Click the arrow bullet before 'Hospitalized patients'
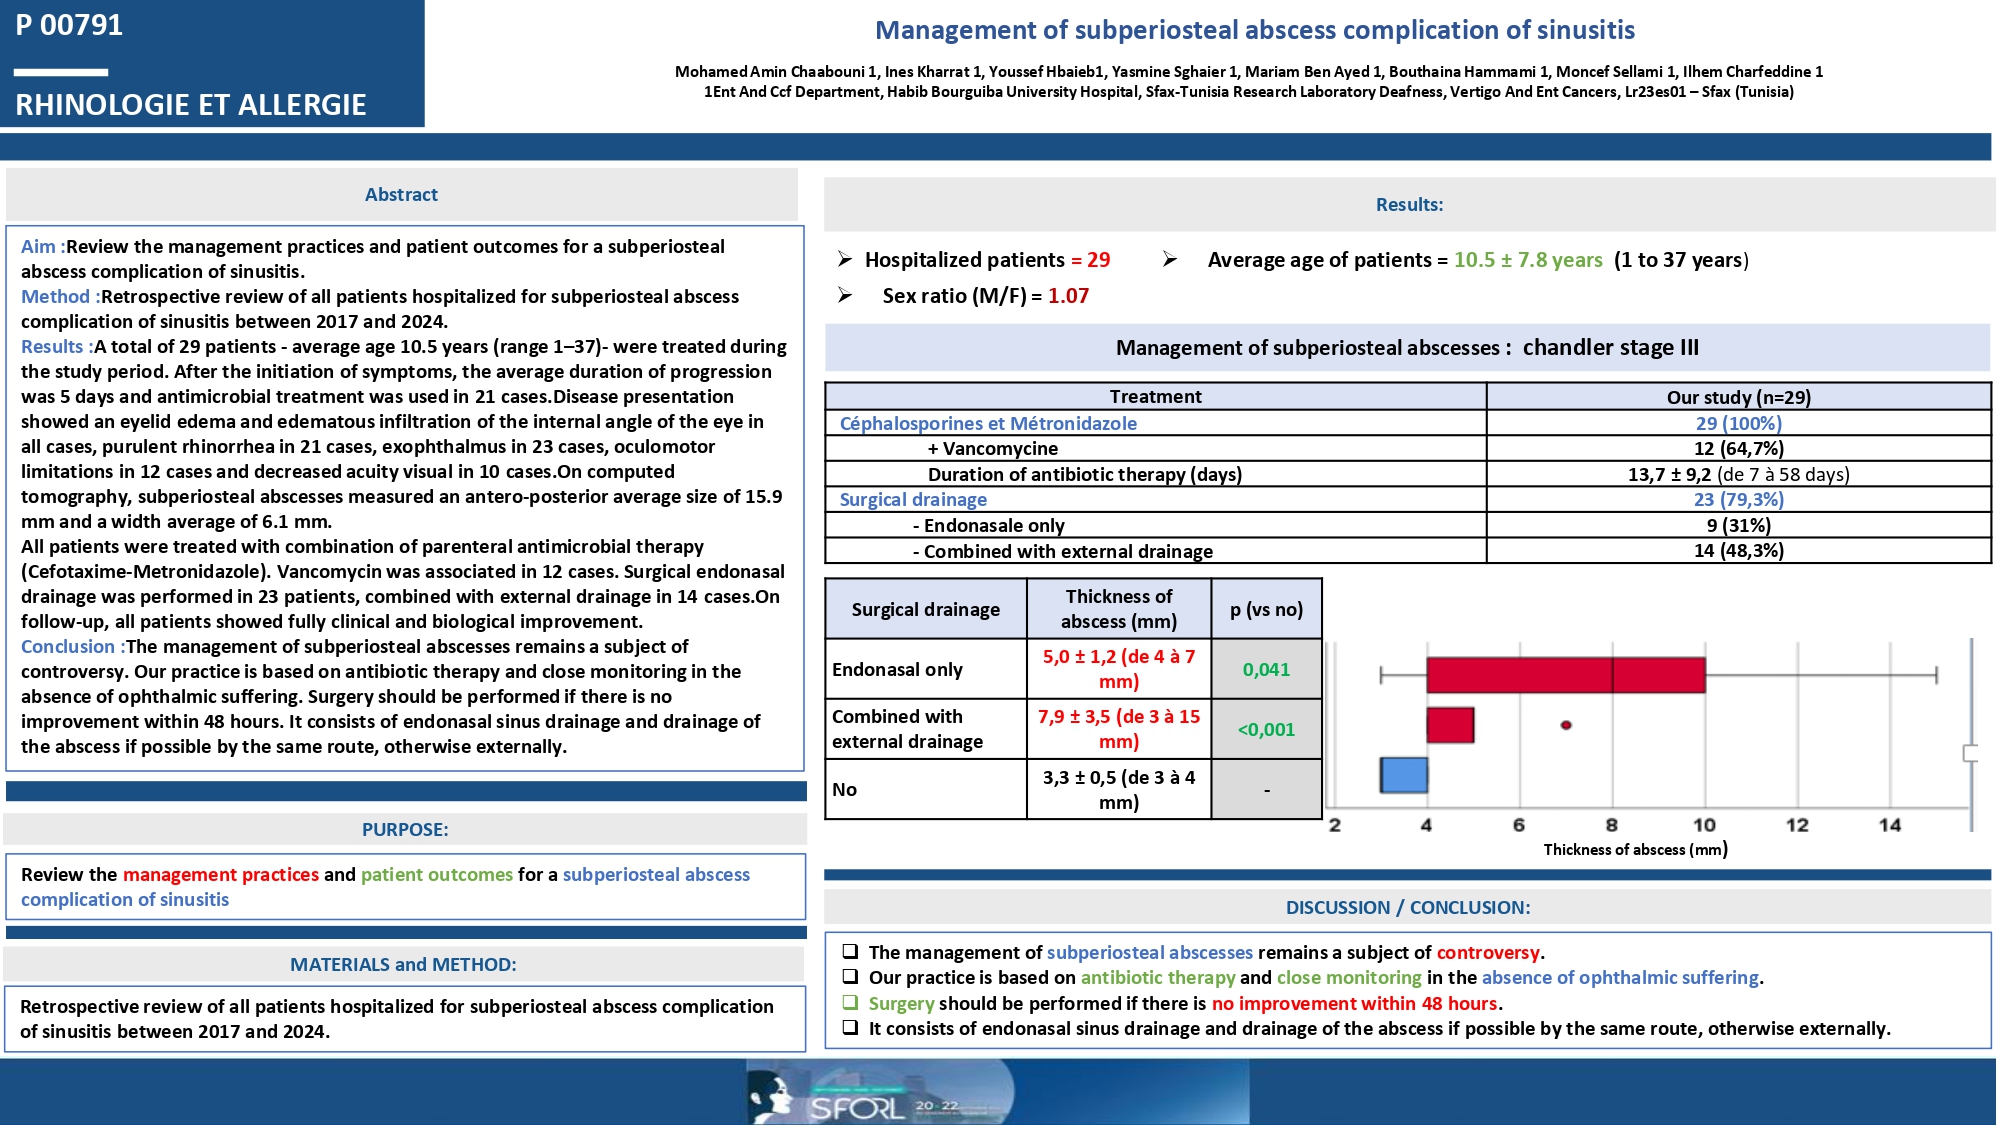Screen dimensions: 2000x1125 [845, 260]
